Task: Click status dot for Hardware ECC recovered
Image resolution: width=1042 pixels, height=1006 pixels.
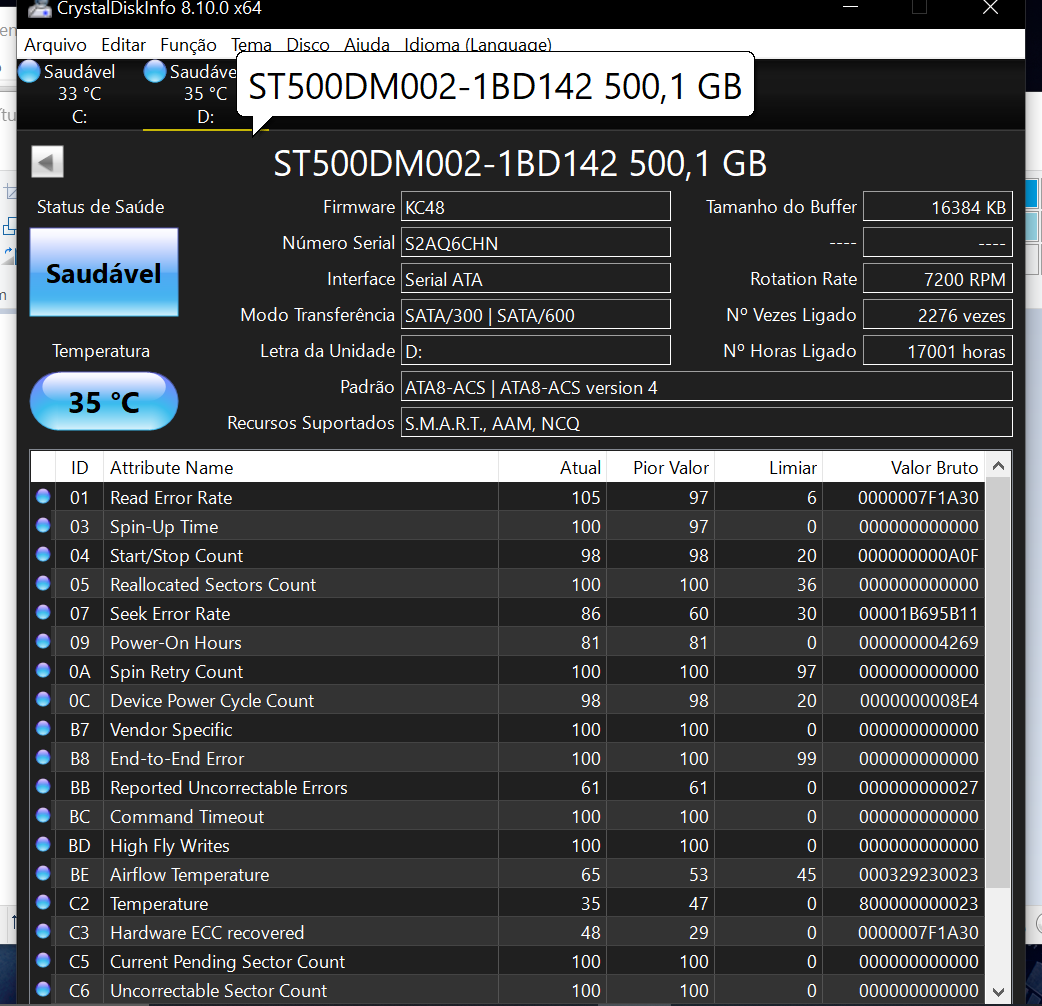Action: pyautogui.click(x=43, y=931)
